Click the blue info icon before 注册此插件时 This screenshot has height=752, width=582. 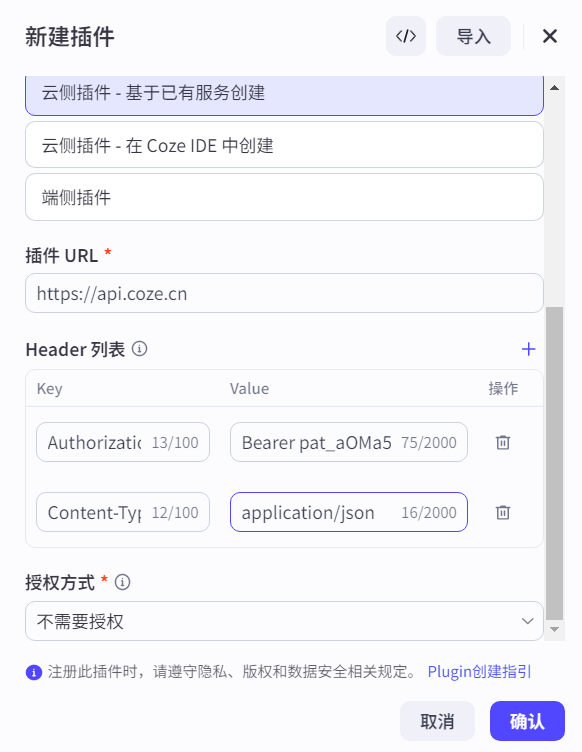click(34, 672)
